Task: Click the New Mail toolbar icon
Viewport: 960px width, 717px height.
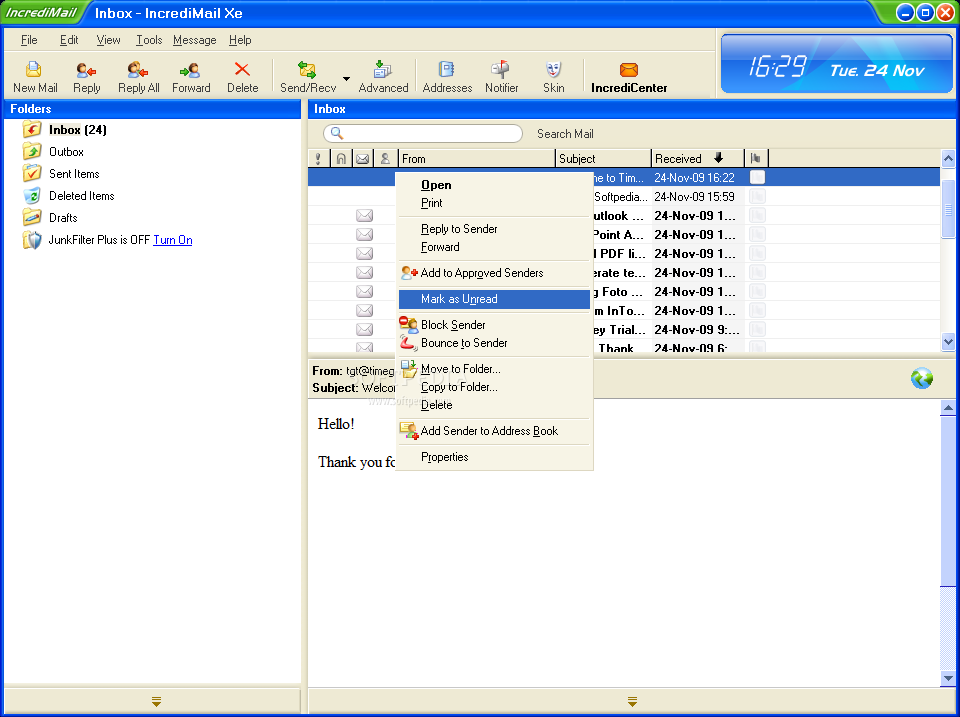Action: tap(34, 70)
